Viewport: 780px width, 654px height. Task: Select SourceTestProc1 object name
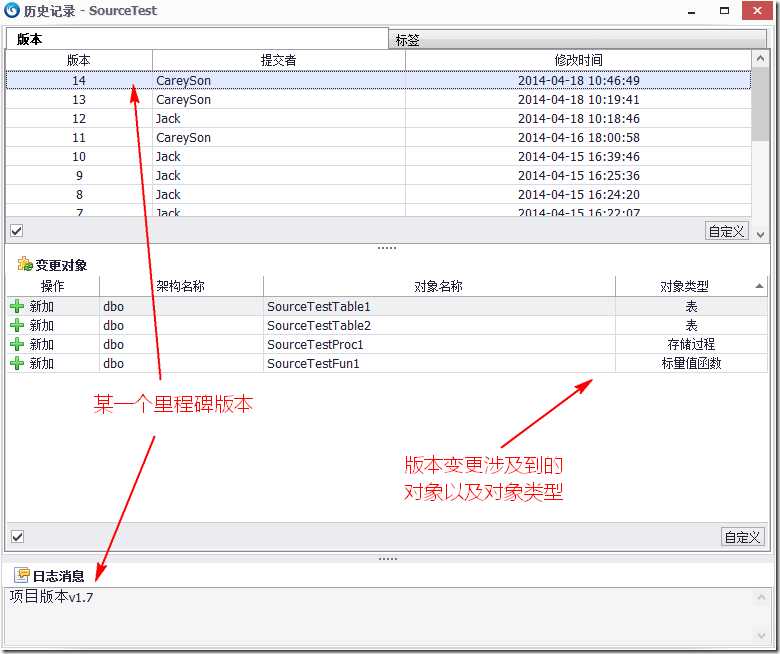pyautogui.click(x=315, y=344)
